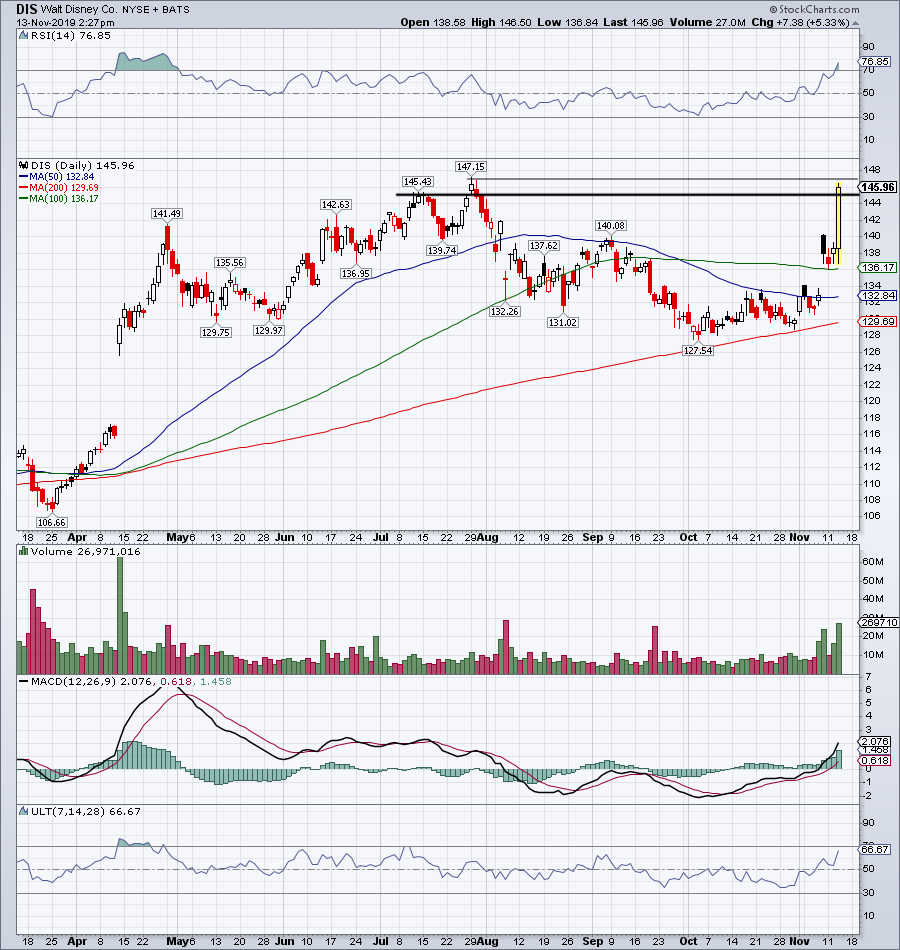Click the 129.75 low price label
The width and height of the screenshot is (900, 950).
(x=216, y=332)
